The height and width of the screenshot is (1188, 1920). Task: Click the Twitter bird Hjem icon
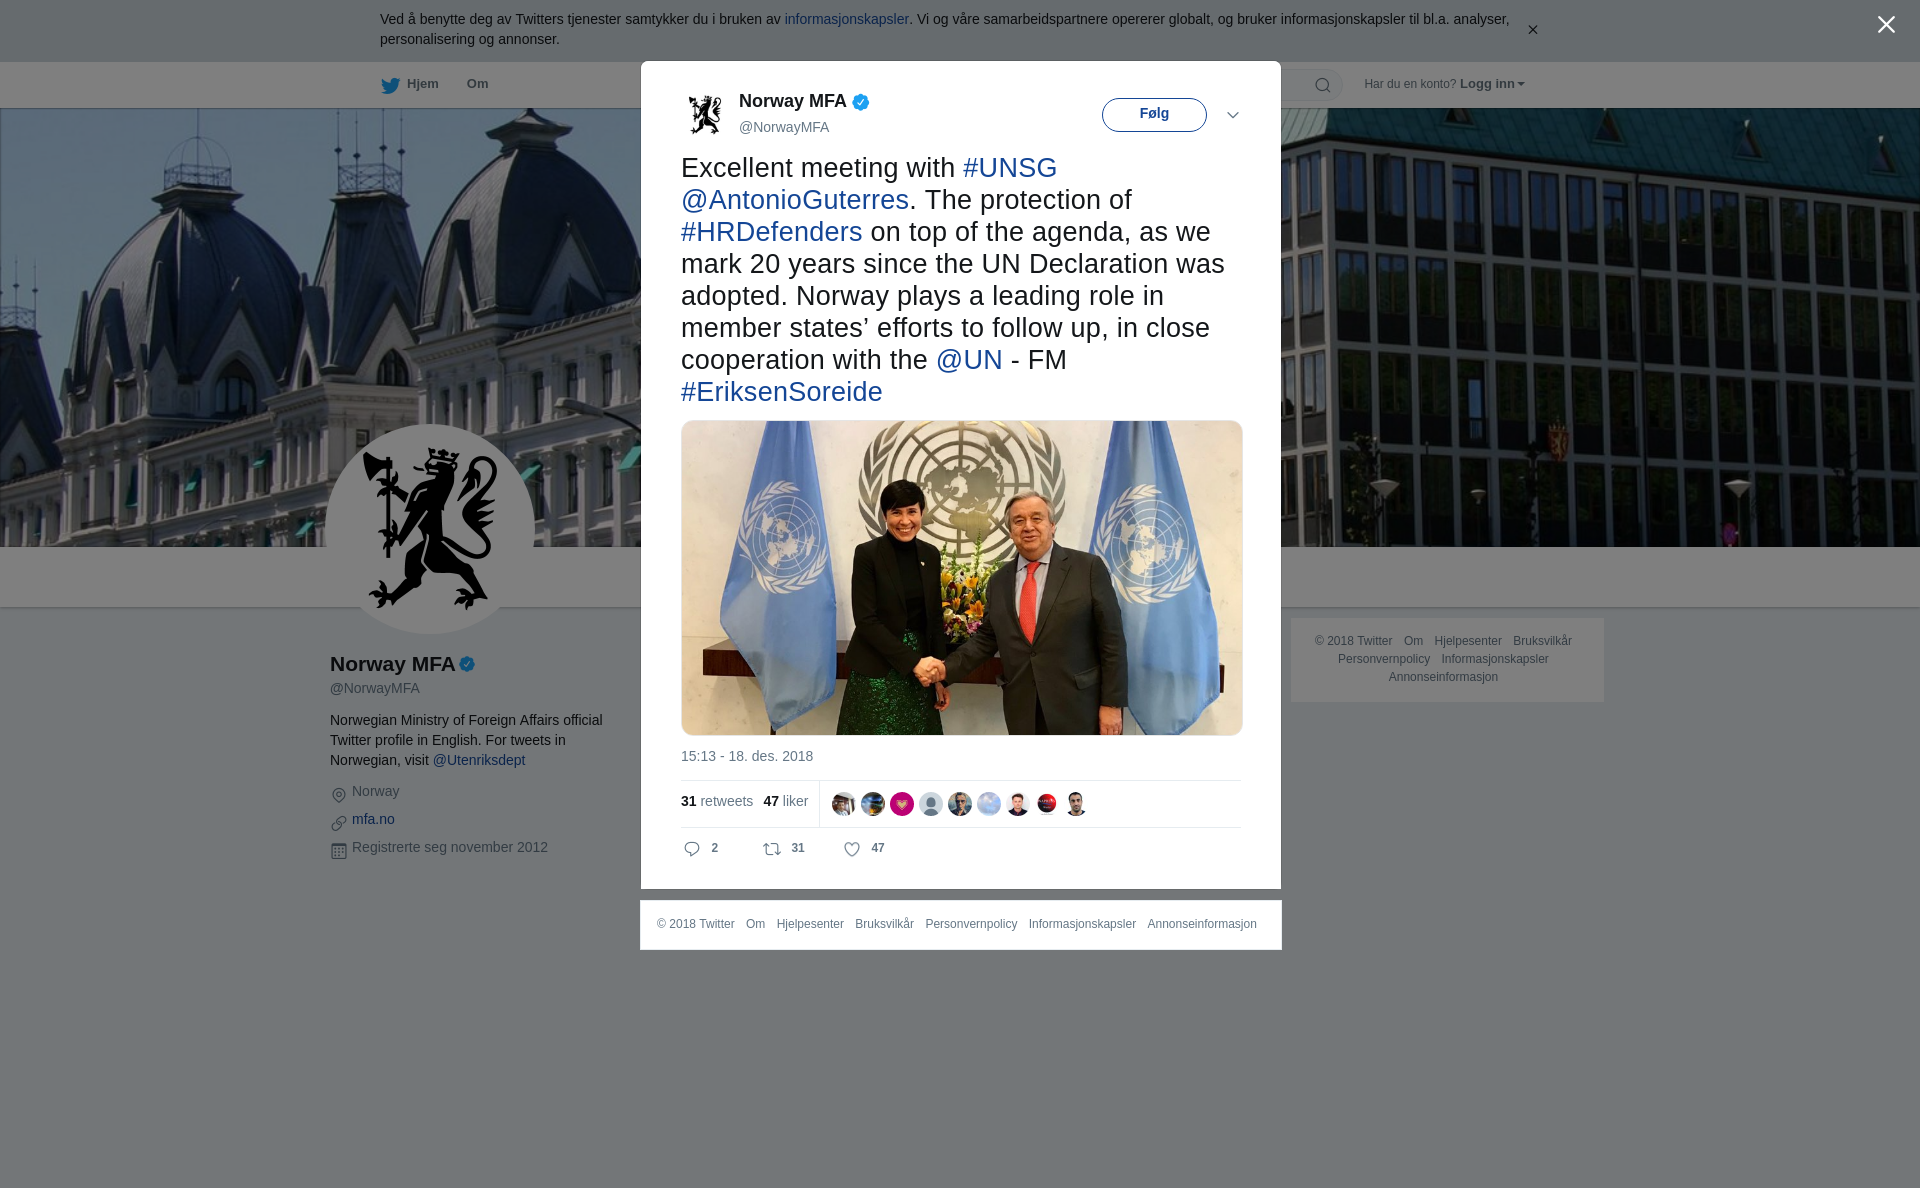[390, 85]
